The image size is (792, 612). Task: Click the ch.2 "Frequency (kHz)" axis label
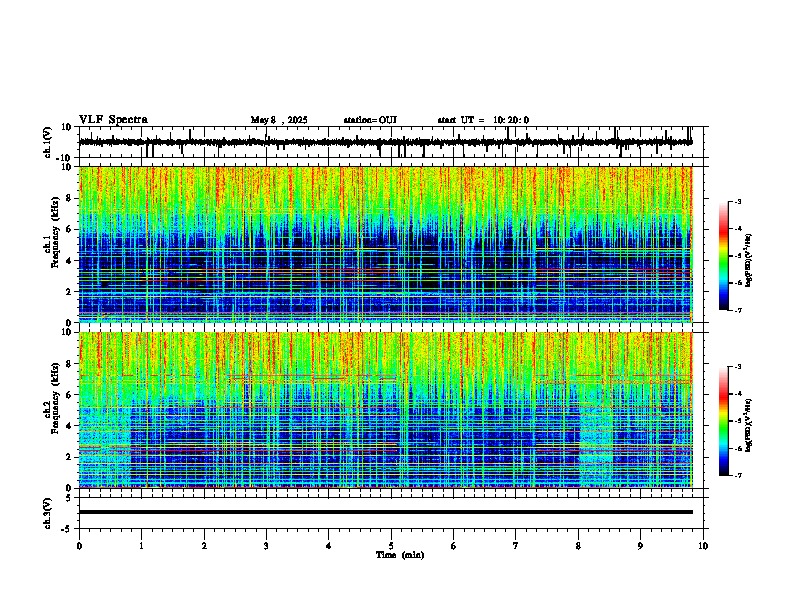point(55,397)
